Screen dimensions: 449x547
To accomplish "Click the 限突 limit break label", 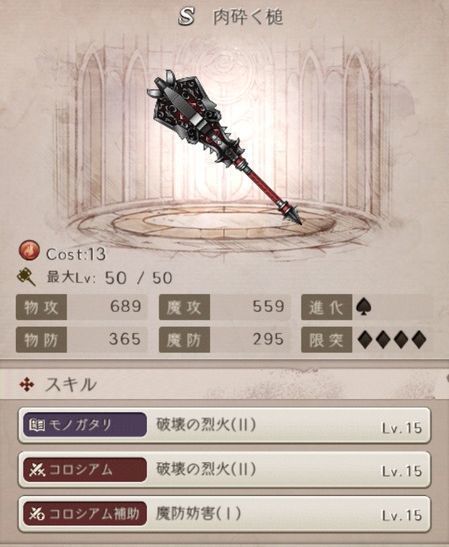I will 327,340.
